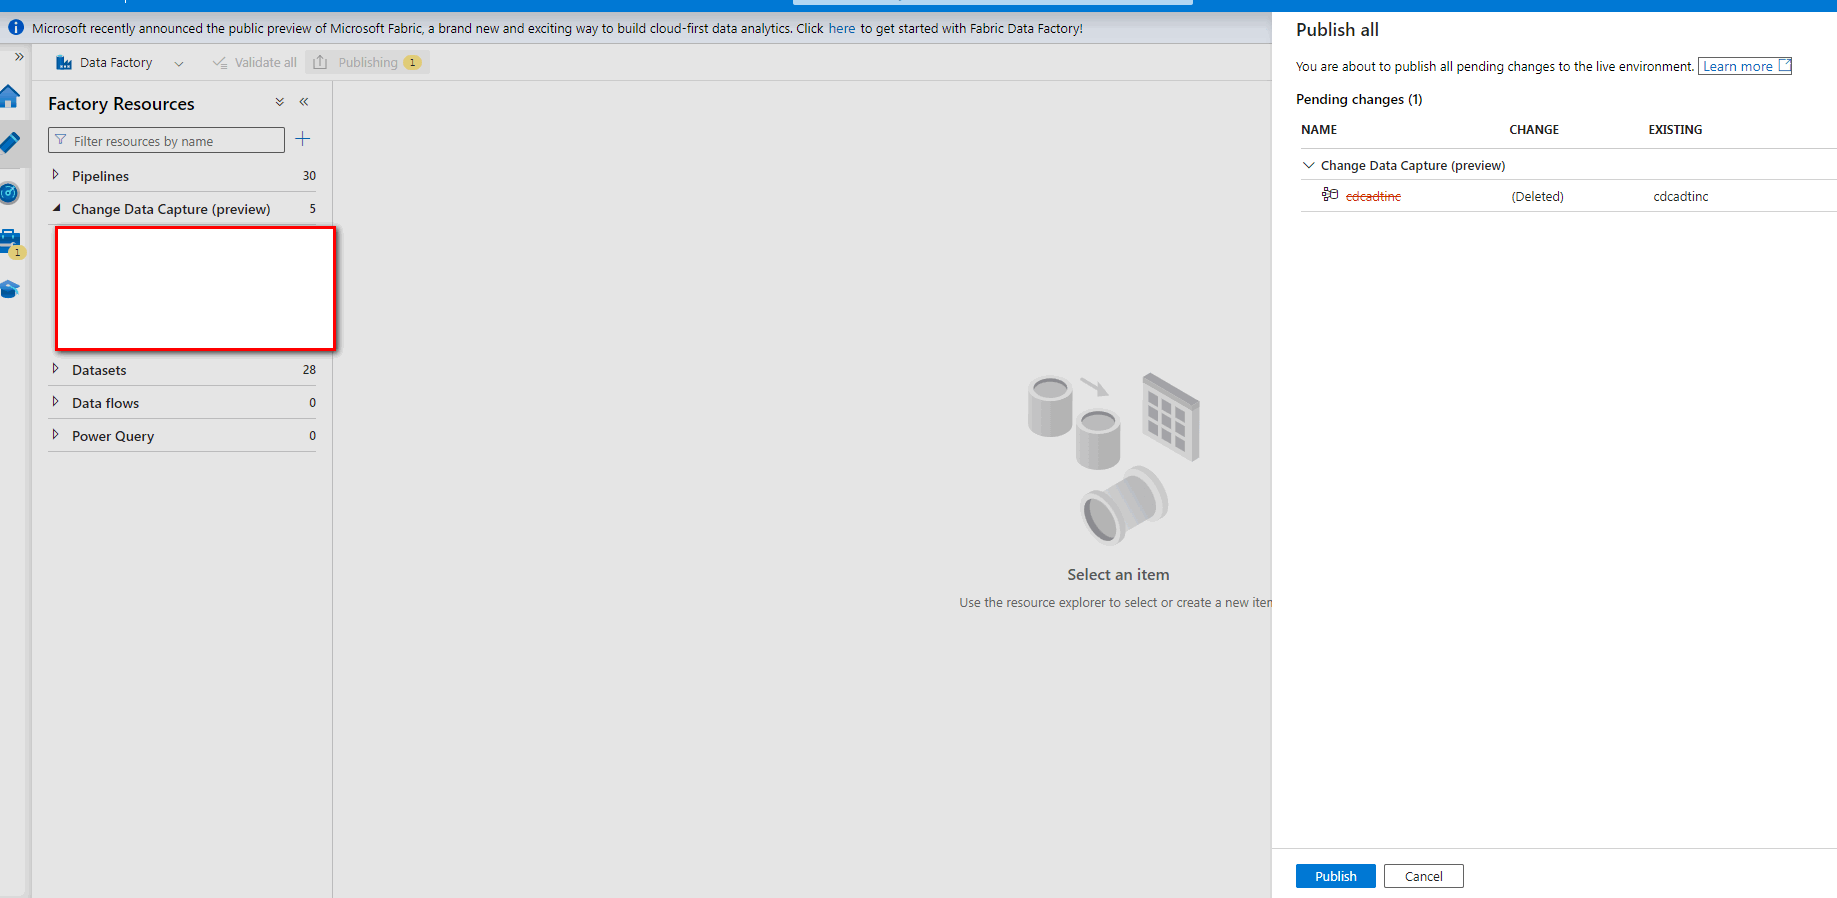Follow the 'here' link for Fabric
The height and width of the screenshot is (898, 1837).
[x=842, y=29]
